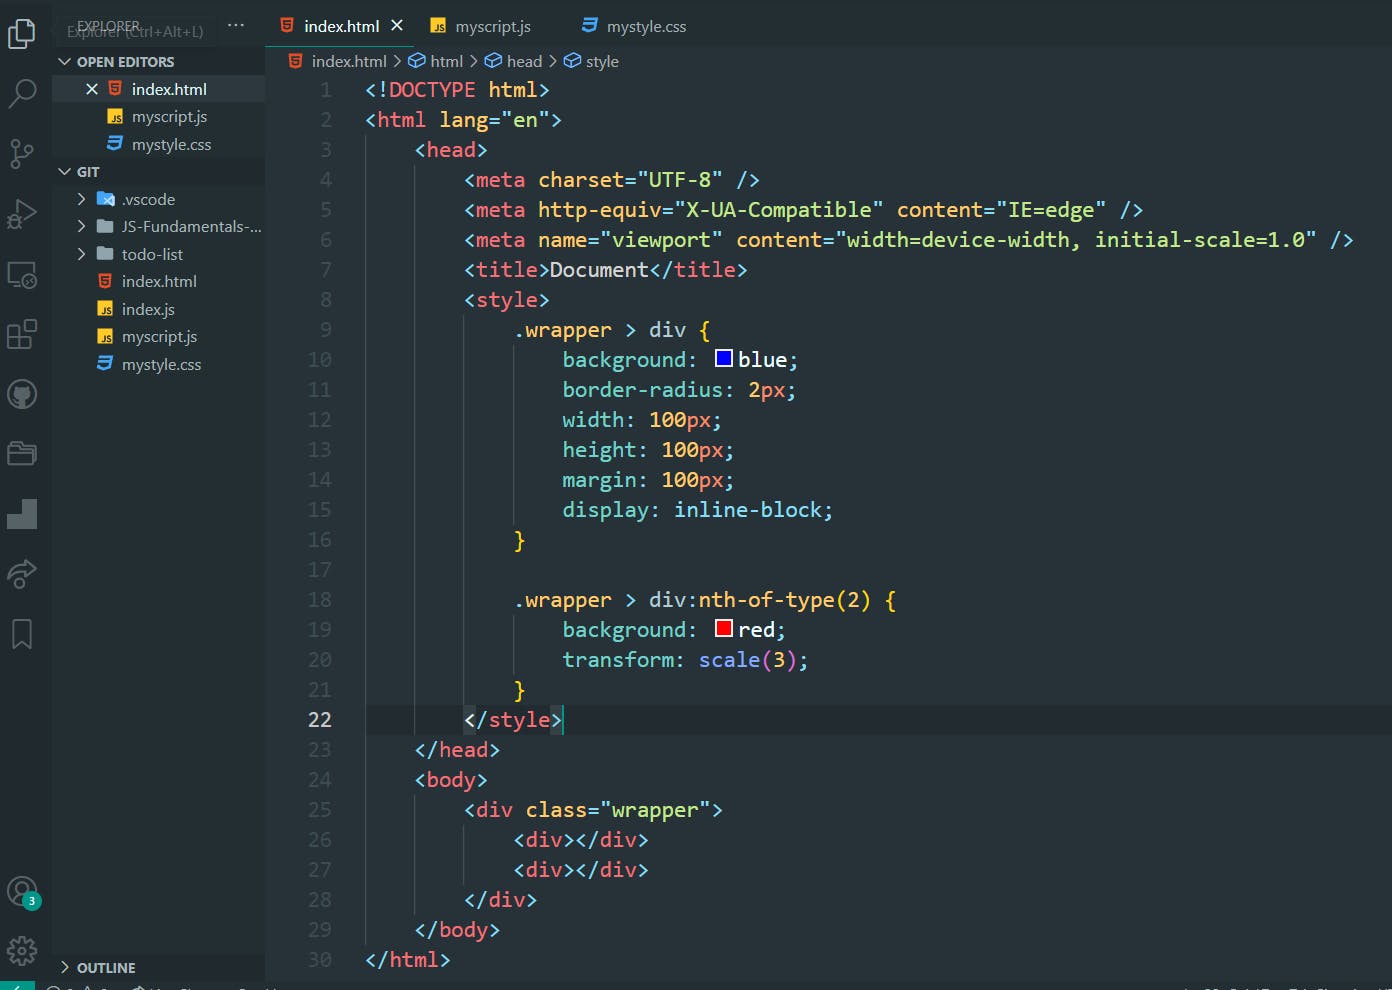
Task: Click the DOCTYPE text on line 1
Action: point(432,90)
